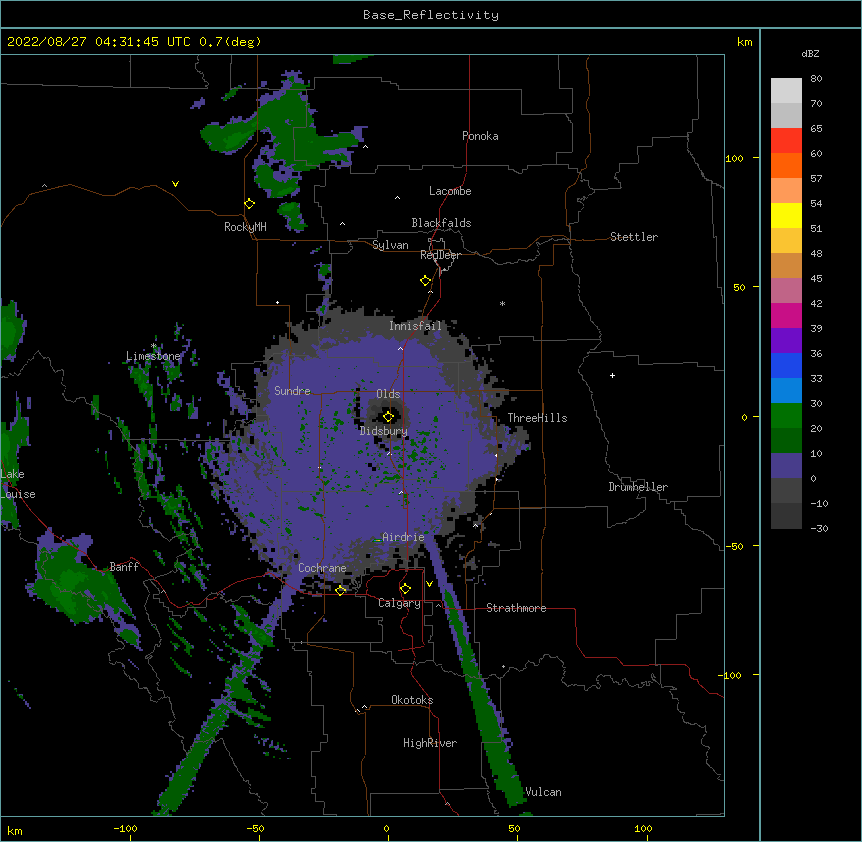
Task: Select the Didsbury label
Action: [x=384, y=431]
